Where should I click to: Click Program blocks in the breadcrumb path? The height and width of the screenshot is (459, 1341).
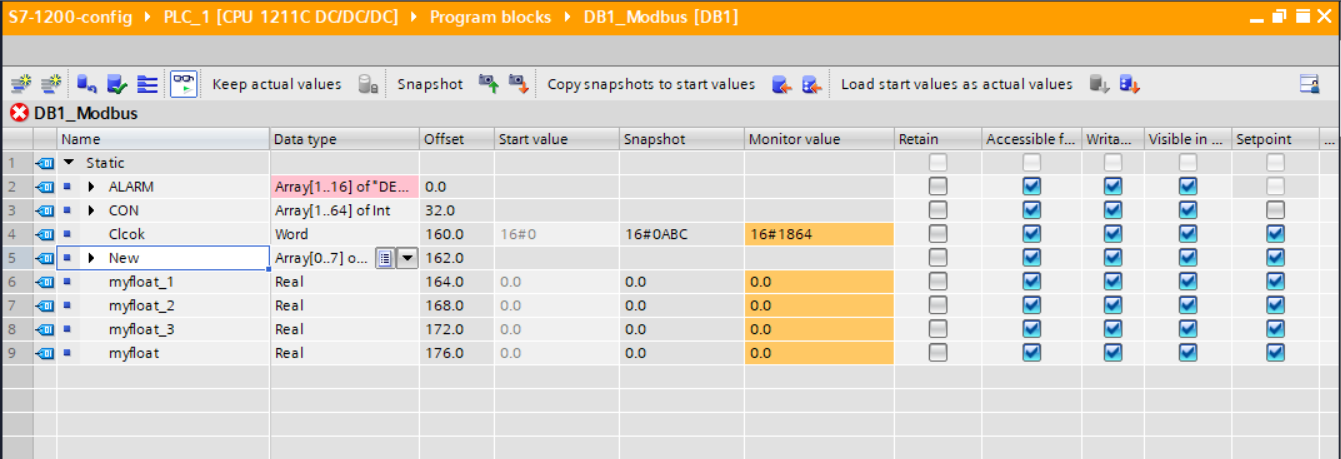point(490,18)
